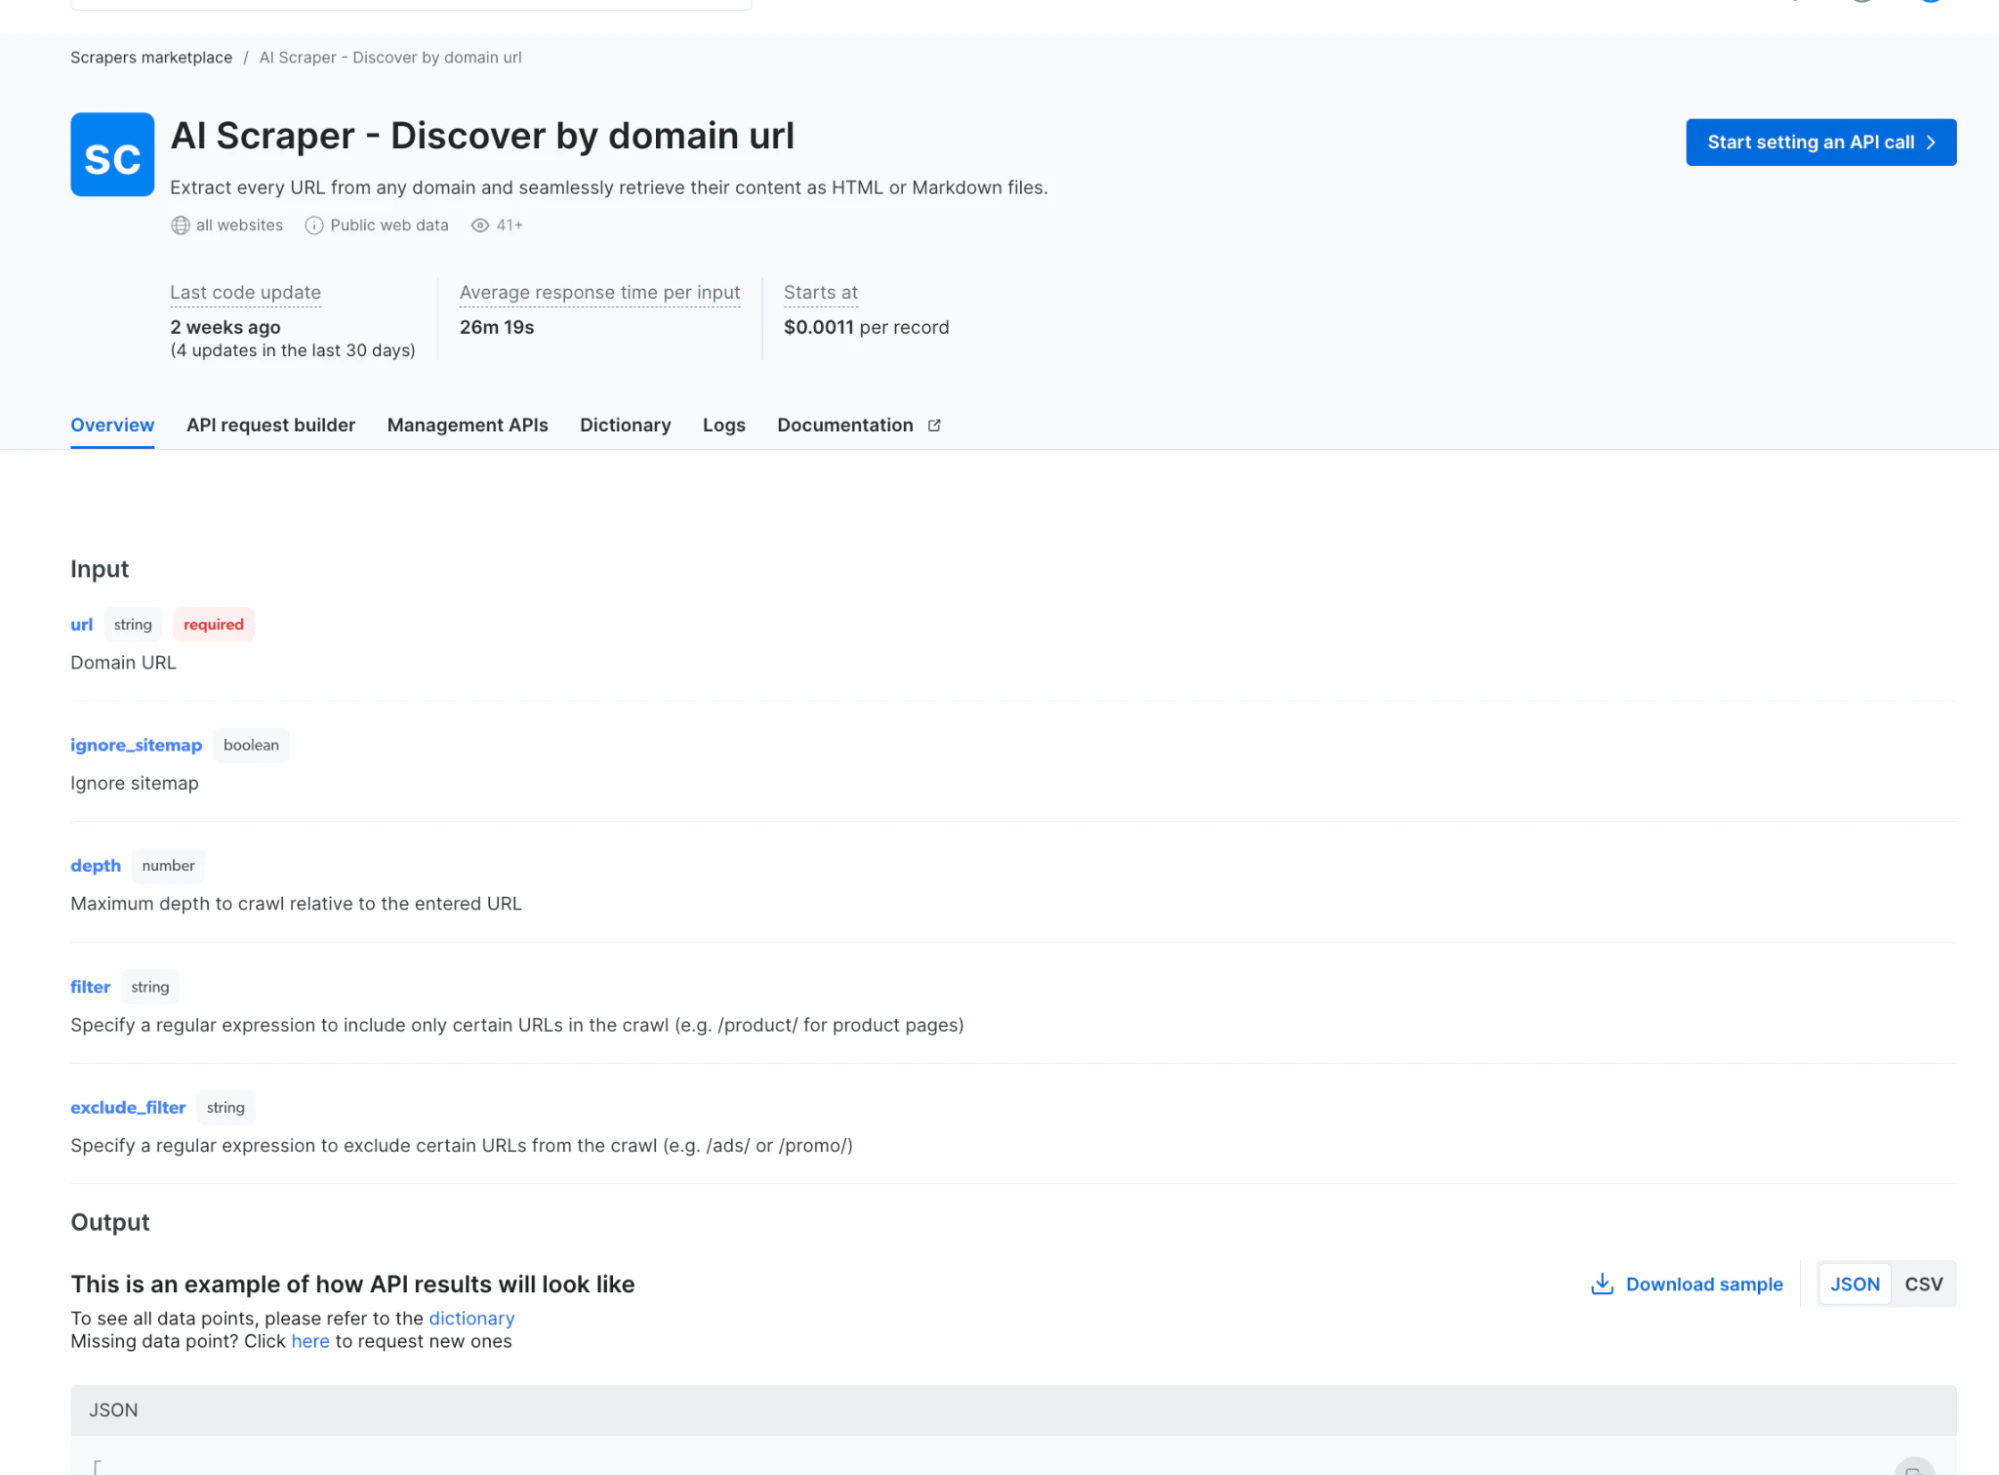Screen dimensions: 1999x1475
Task: Switch output format to CSV
Action: click(1923, 1284)
